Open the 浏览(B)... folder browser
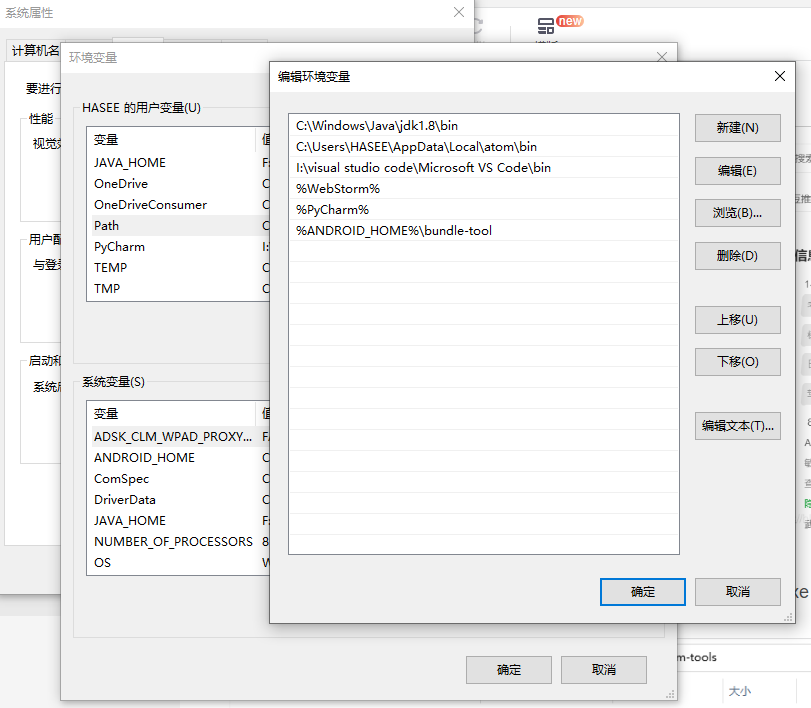Viewport: 811px width, 708px height. click(x=738, y=213)
